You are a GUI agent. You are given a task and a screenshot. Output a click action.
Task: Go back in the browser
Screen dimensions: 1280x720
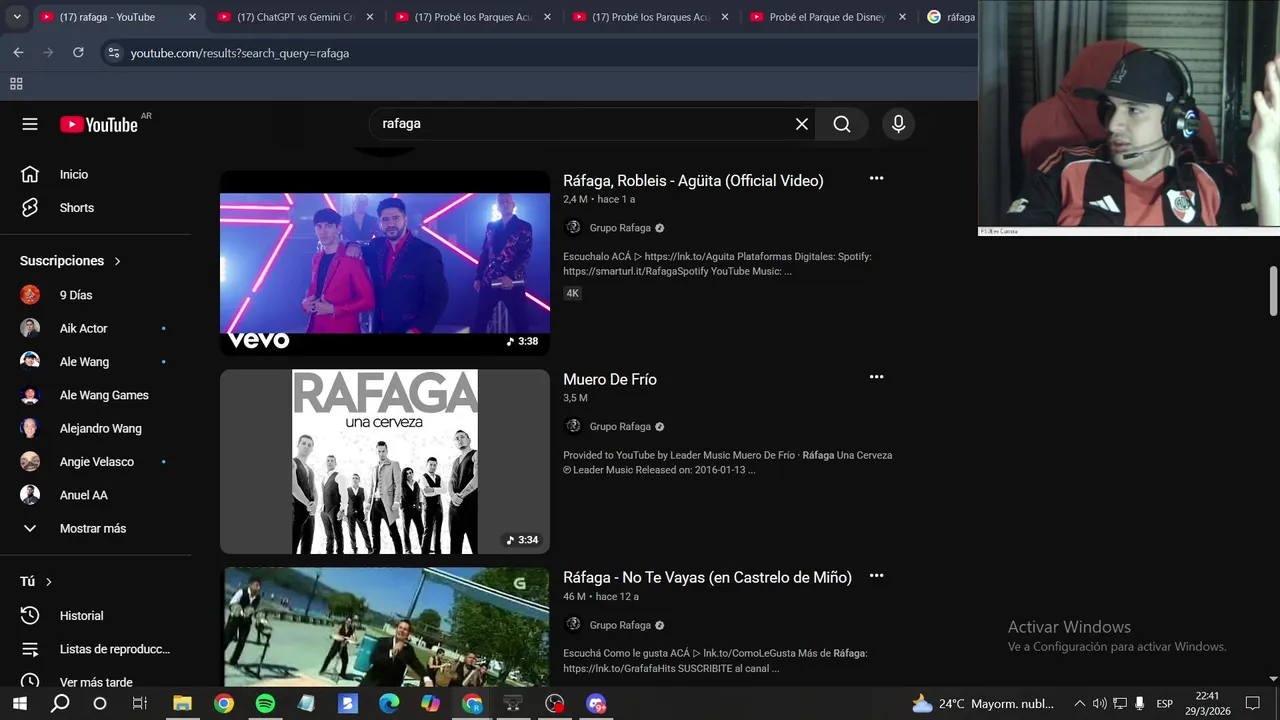[x=18, y=53]
